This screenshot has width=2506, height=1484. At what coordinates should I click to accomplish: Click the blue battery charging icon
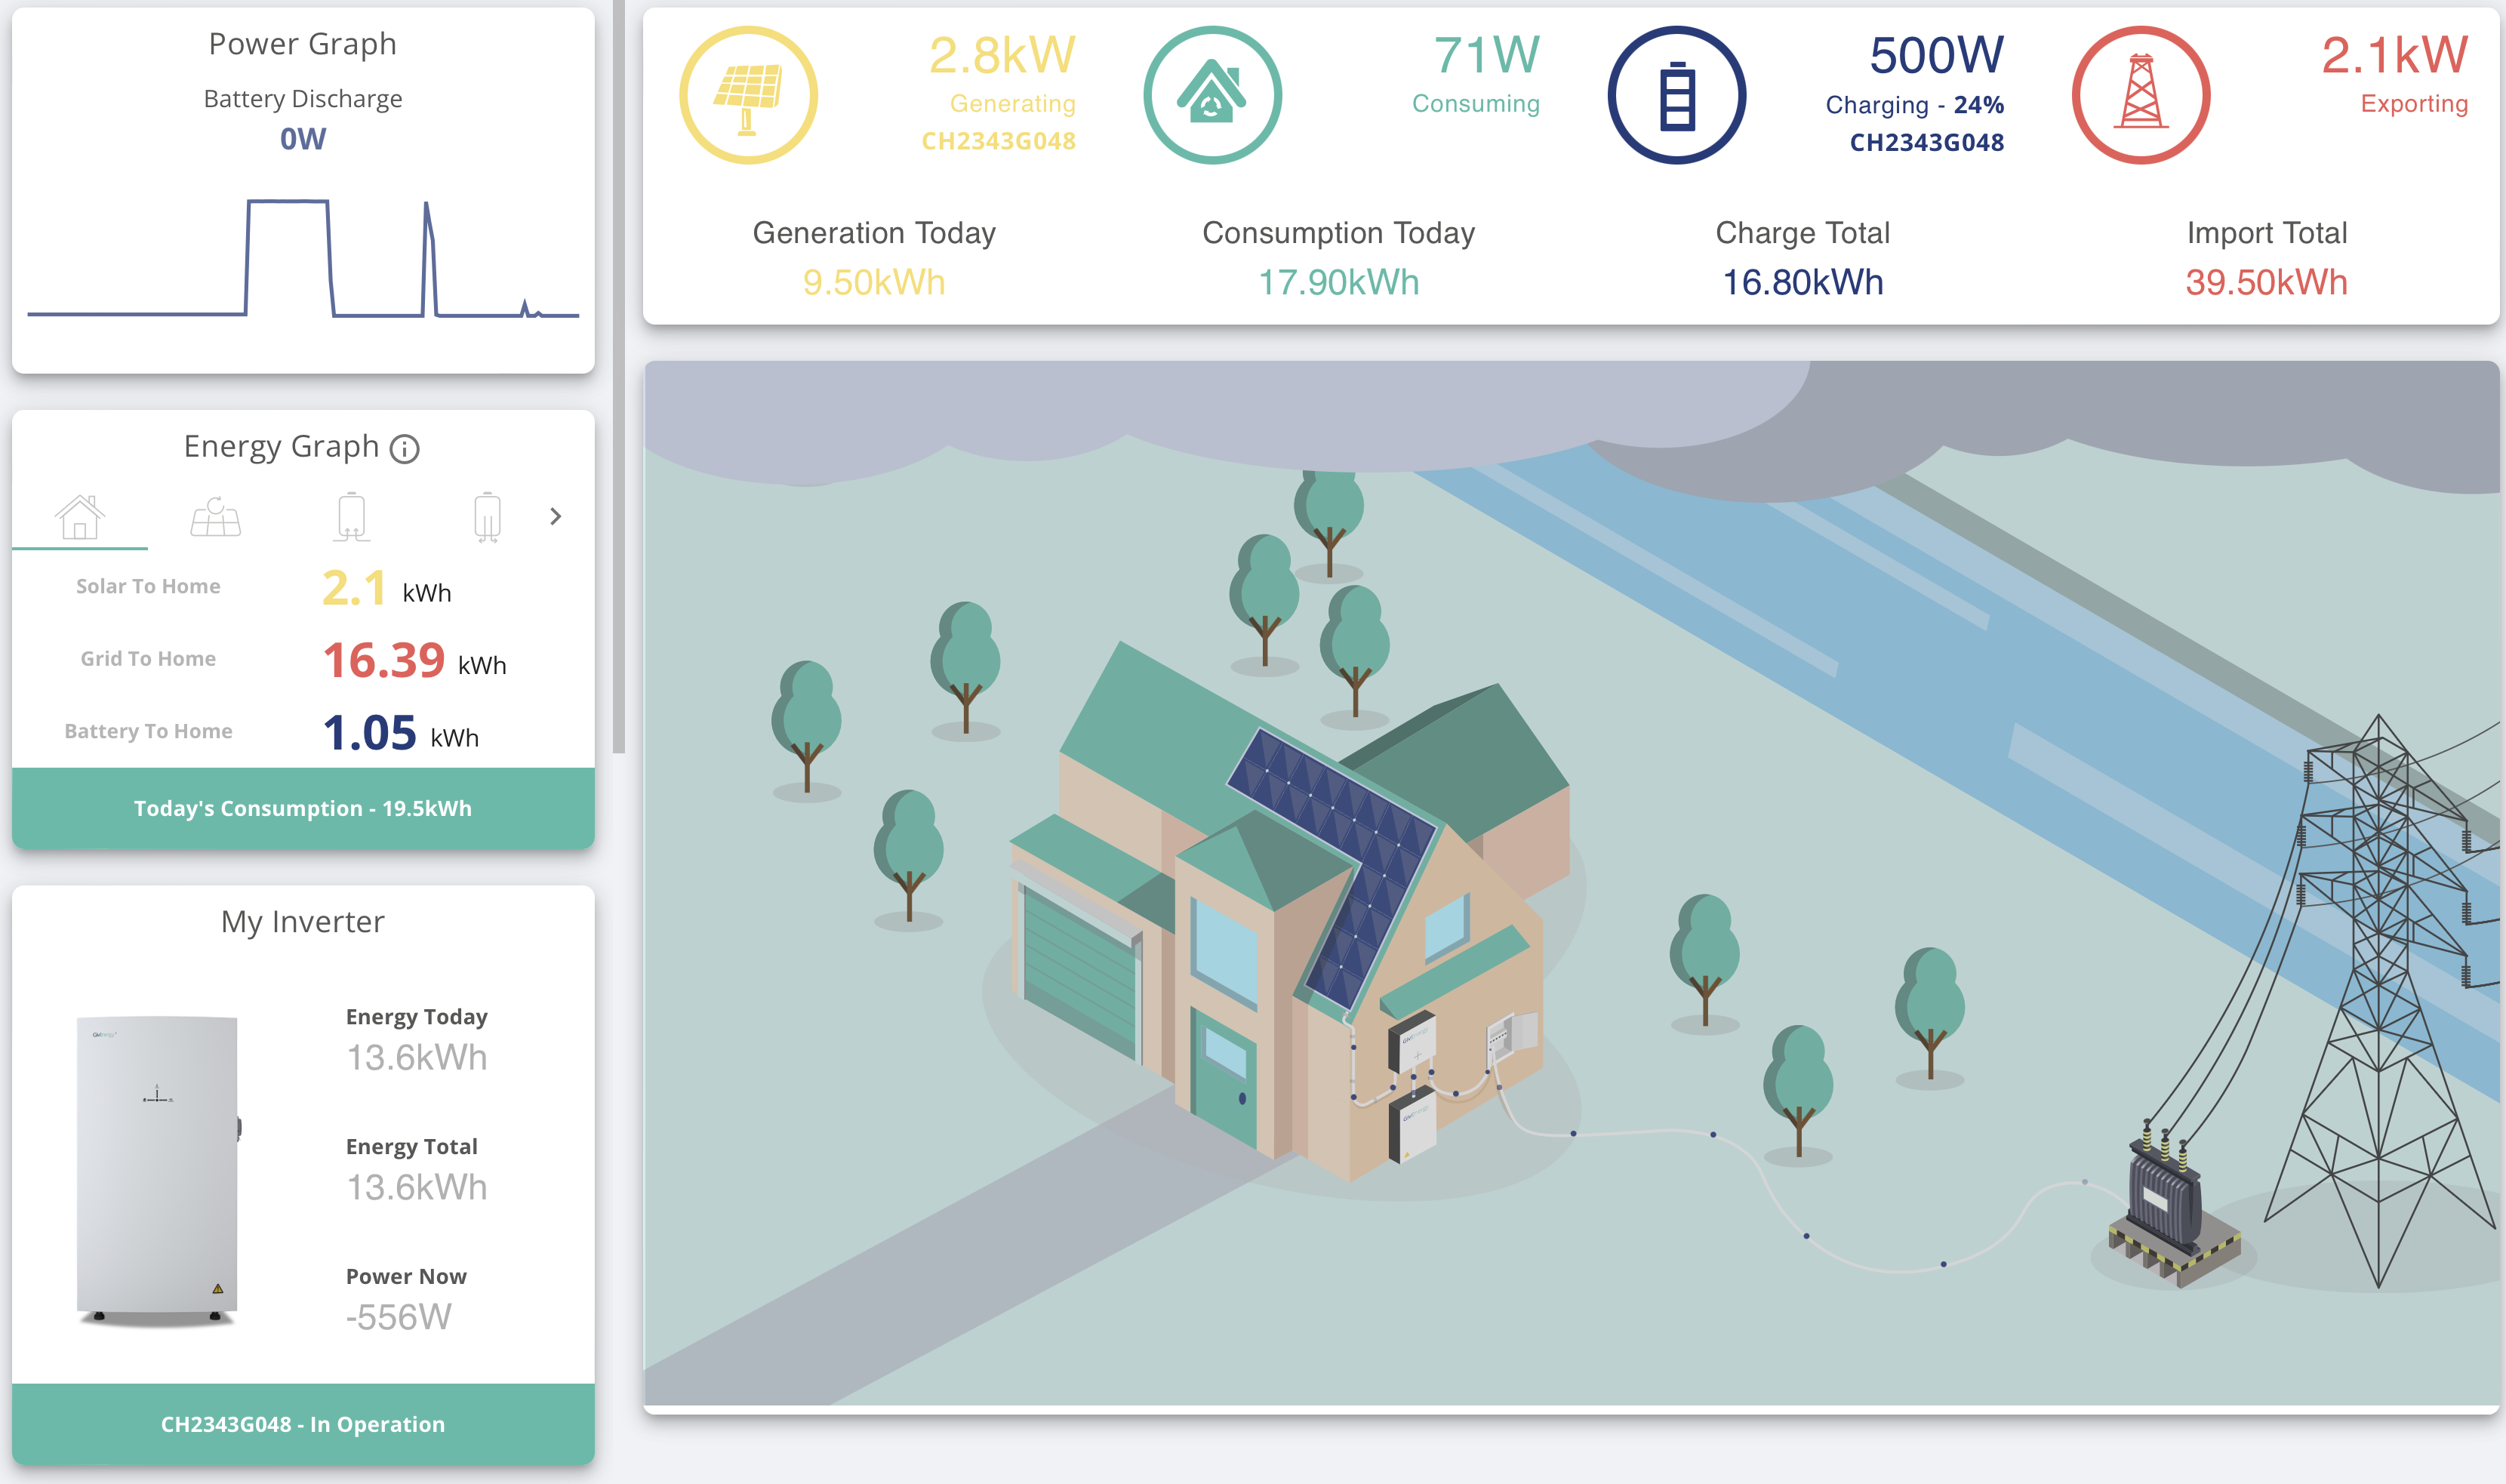coord(1676,95)
